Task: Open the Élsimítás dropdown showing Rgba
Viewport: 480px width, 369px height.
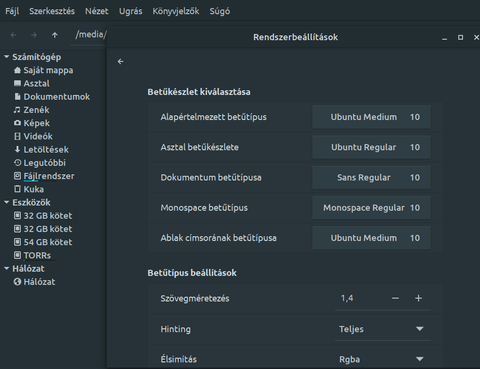Action: click(x=383, y=359)
